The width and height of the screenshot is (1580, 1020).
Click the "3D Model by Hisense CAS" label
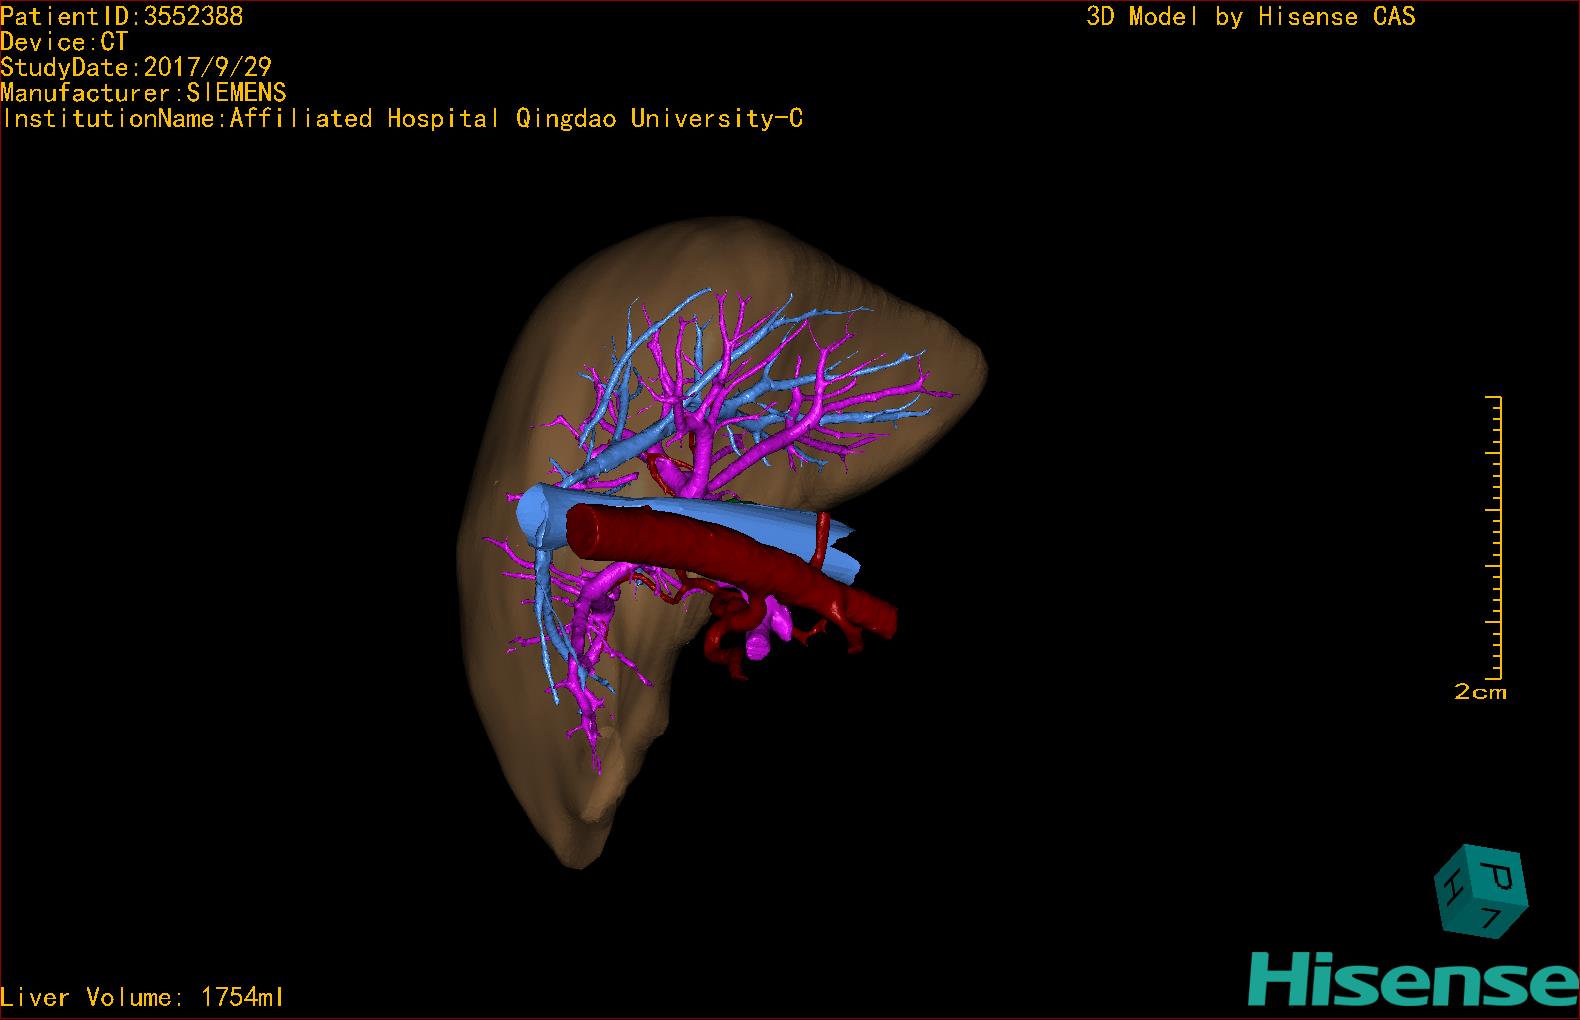pos(1251,16)
